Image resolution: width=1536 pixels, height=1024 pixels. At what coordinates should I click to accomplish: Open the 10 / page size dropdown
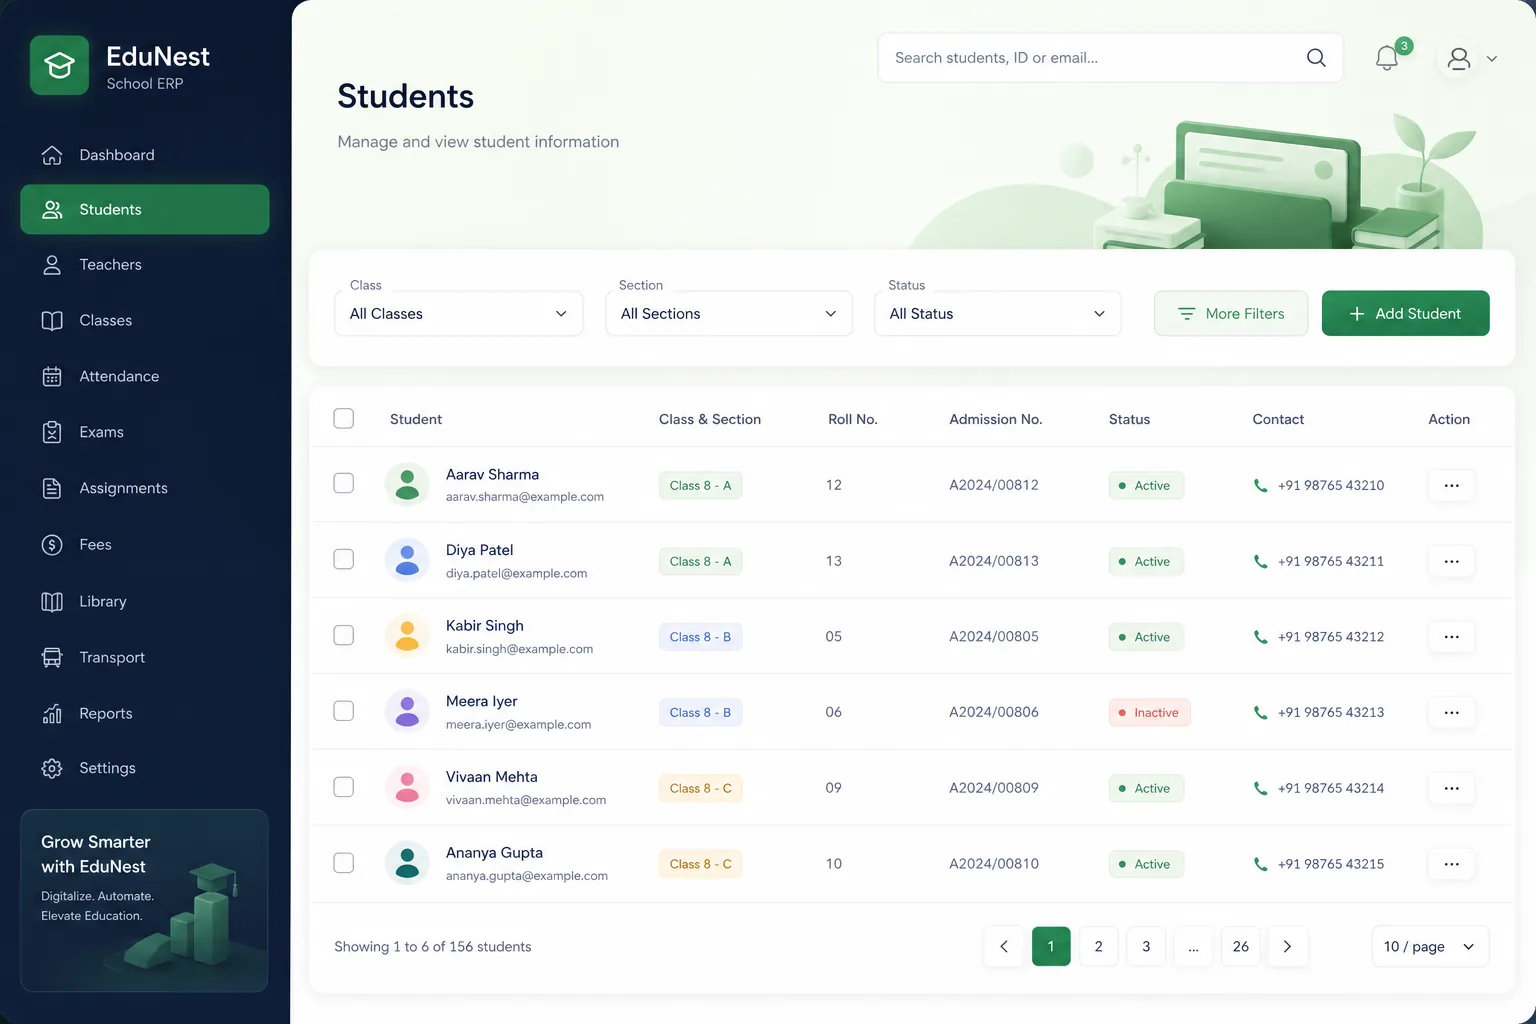point(1430,946)
